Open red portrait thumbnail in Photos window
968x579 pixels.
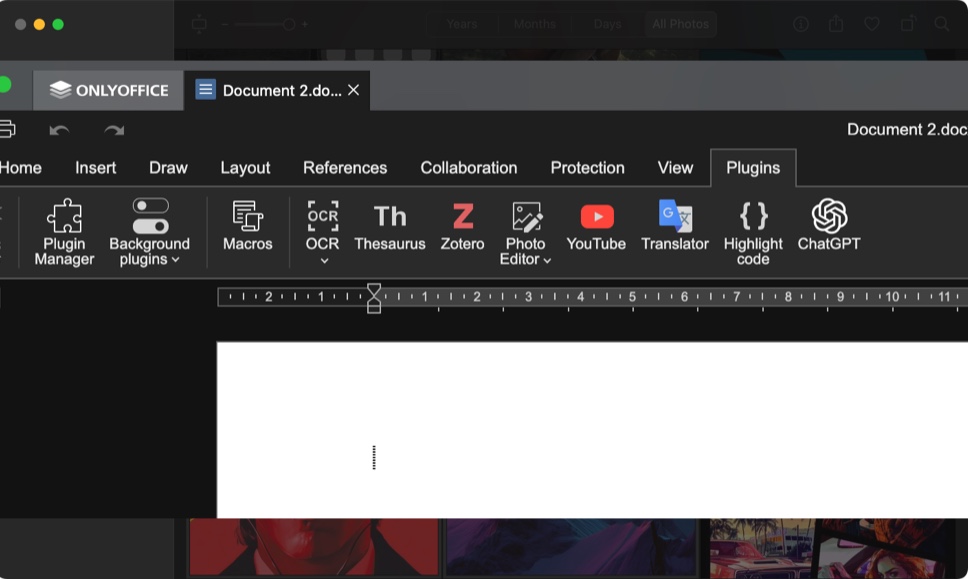pyautogui.click(x=314, y=547)
